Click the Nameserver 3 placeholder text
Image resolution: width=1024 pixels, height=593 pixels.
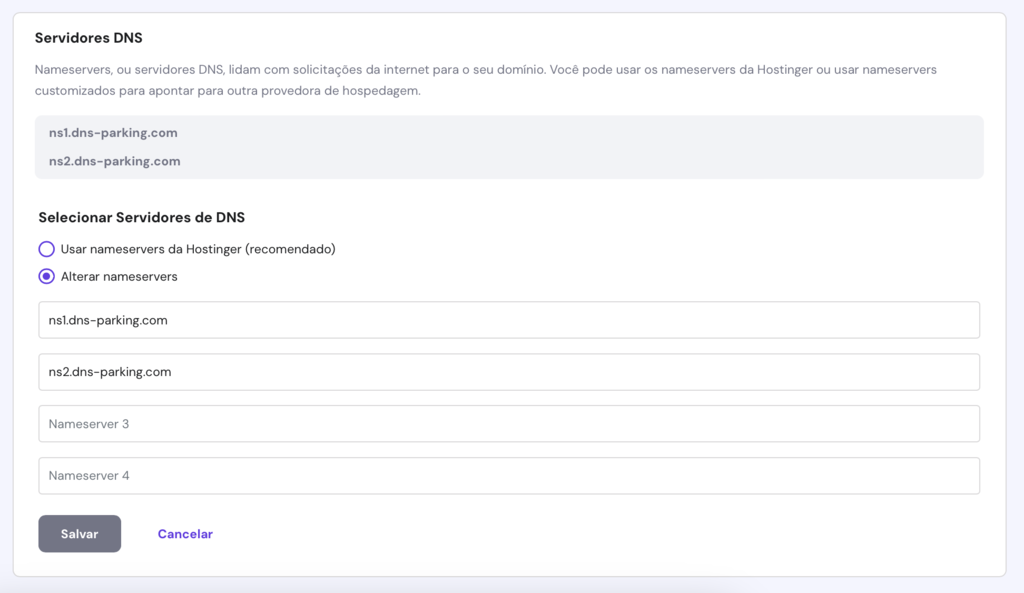point(91,423)
